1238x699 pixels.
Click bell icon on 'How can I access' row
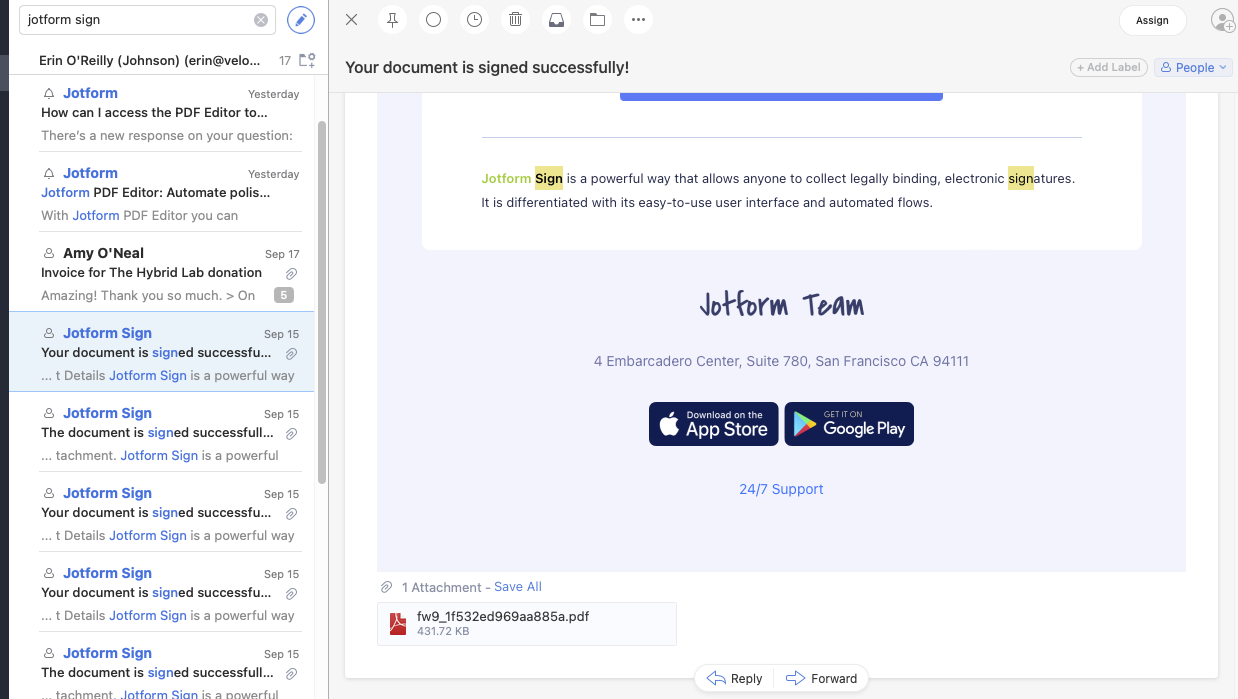pos(49,93)
